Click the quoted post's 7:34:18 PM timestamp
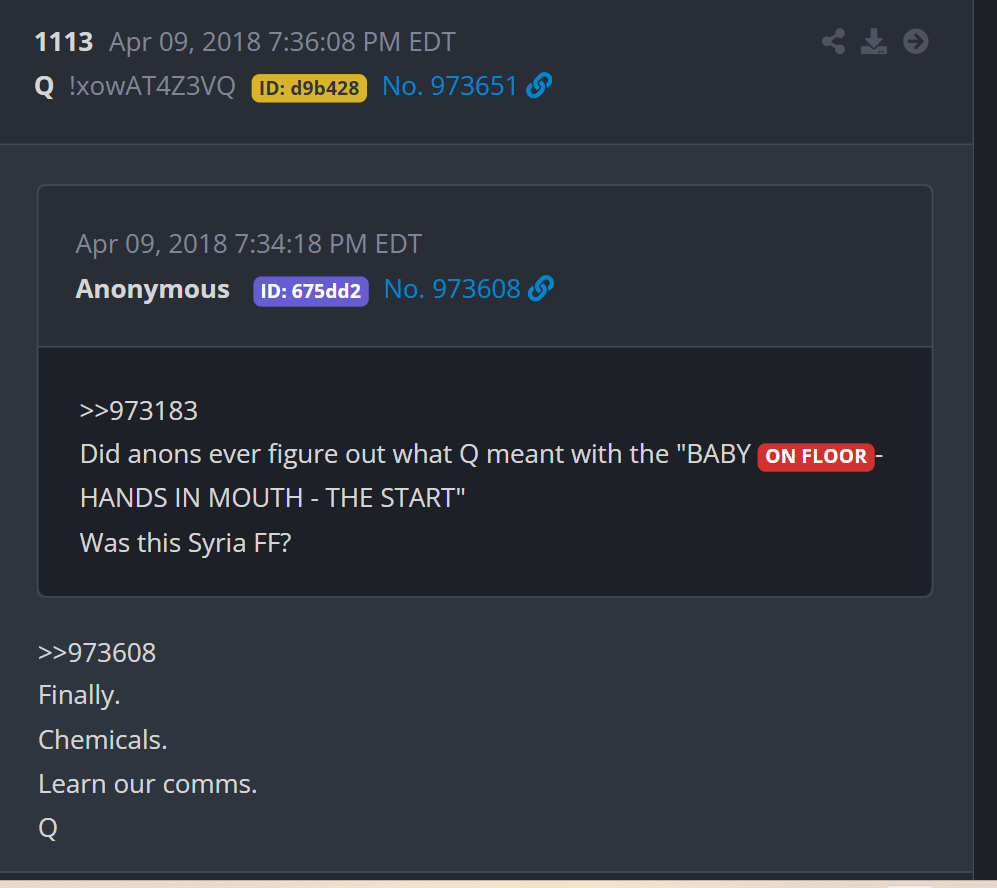997x888 pixels. coord(249,244)
